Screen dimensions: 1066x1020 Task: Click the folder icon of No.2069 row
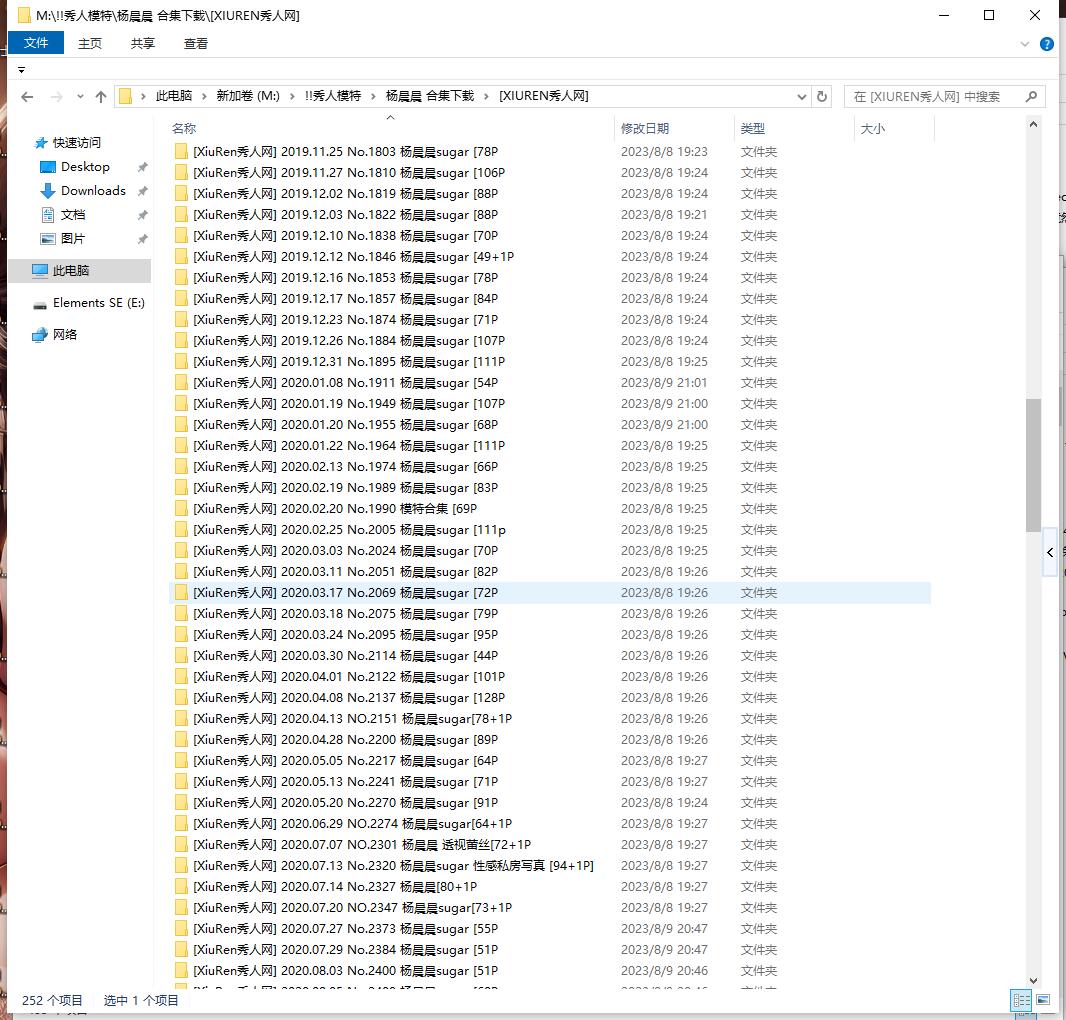pyautogui.click(x=181, y=593)
